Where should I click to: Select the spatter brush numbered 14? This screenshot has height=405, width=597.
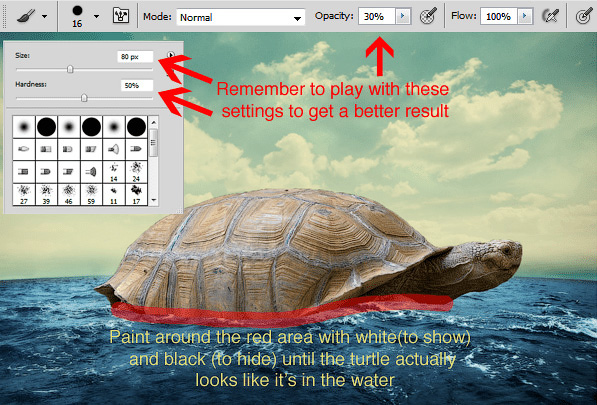tap(113, 172)
